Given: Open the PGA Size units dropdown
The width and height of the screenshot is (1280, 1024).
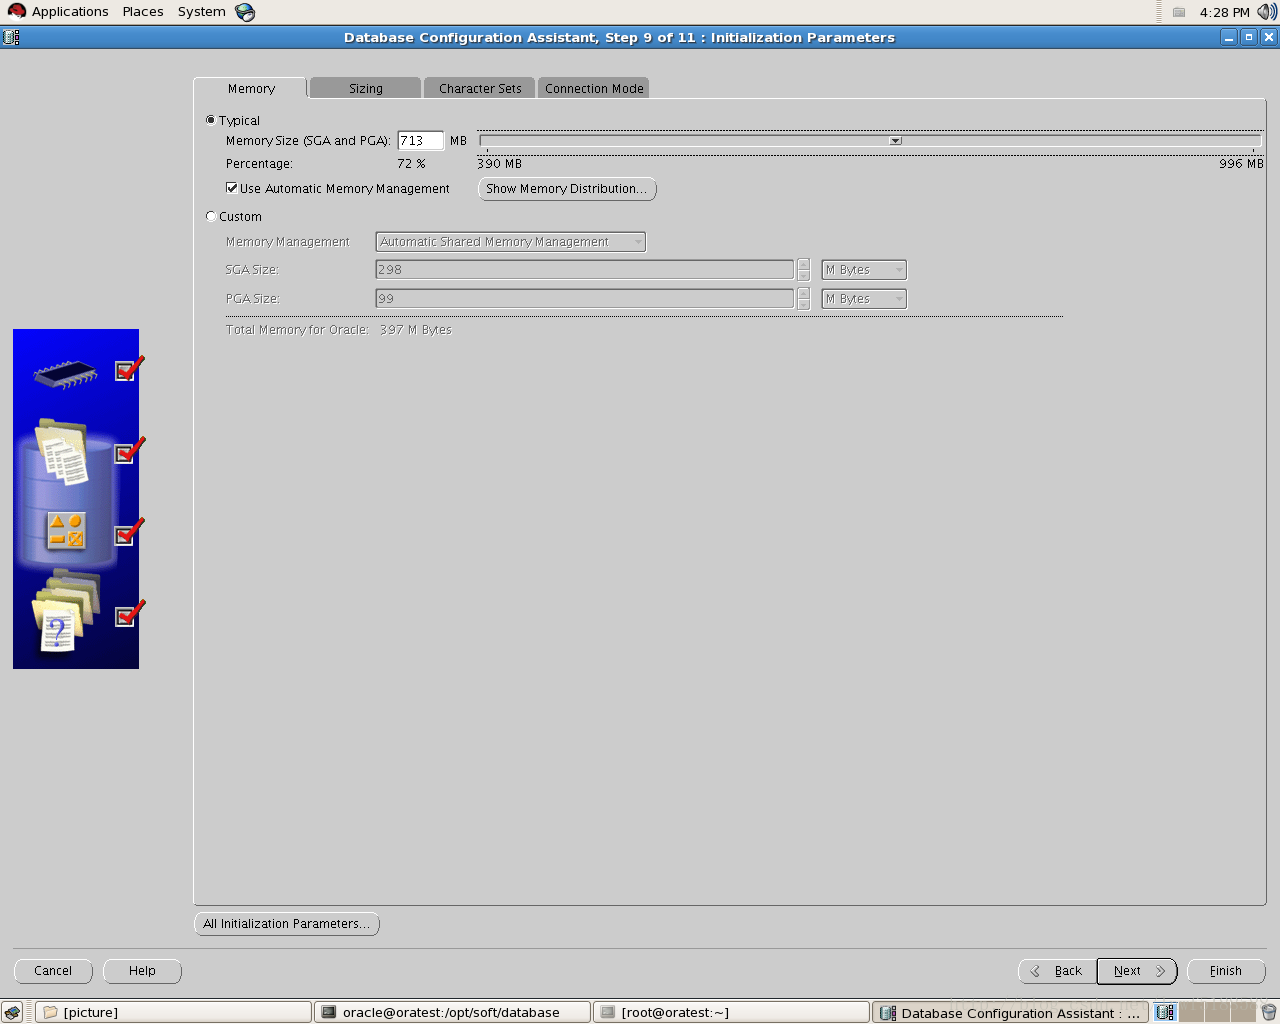Looking at the screenshot, I should [x=864, y=299].
